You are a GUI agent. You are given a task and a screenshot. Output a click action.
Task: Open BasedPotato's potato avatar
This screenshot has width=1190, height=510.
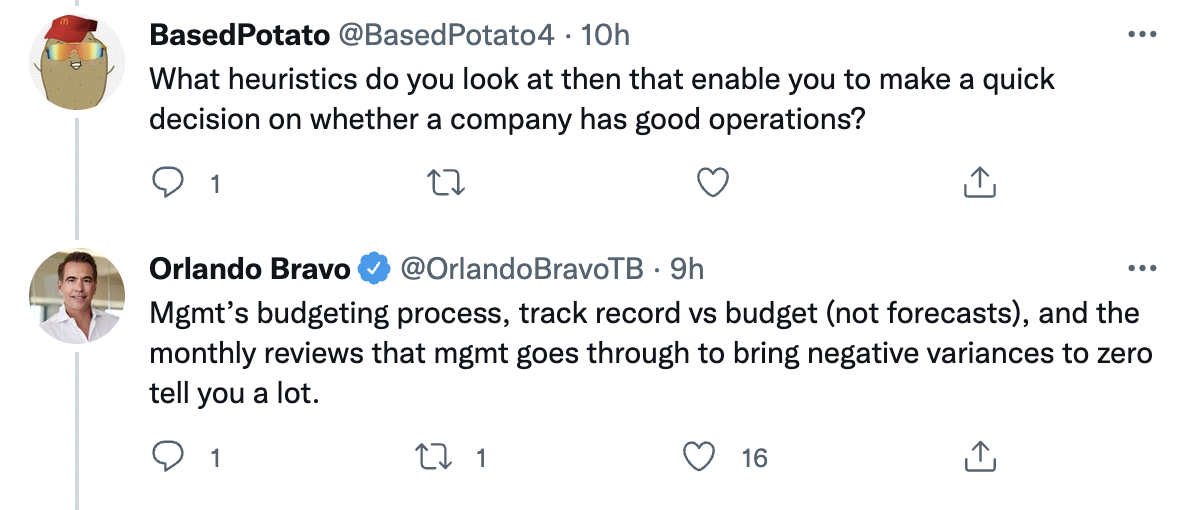coord(77,62)
